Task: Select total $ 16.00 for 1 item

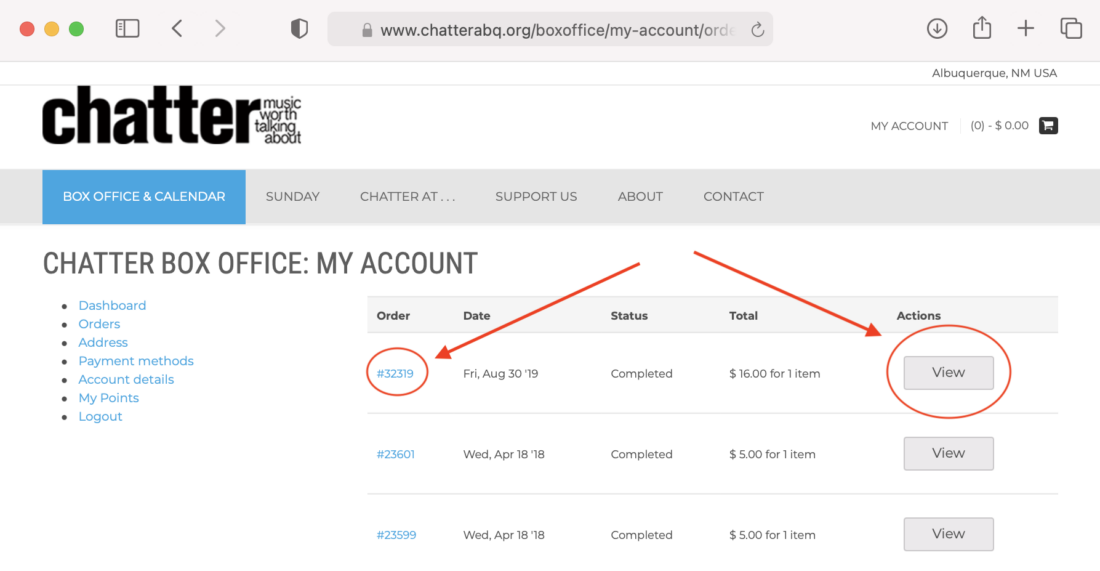Action: click(x=774, y=374)
